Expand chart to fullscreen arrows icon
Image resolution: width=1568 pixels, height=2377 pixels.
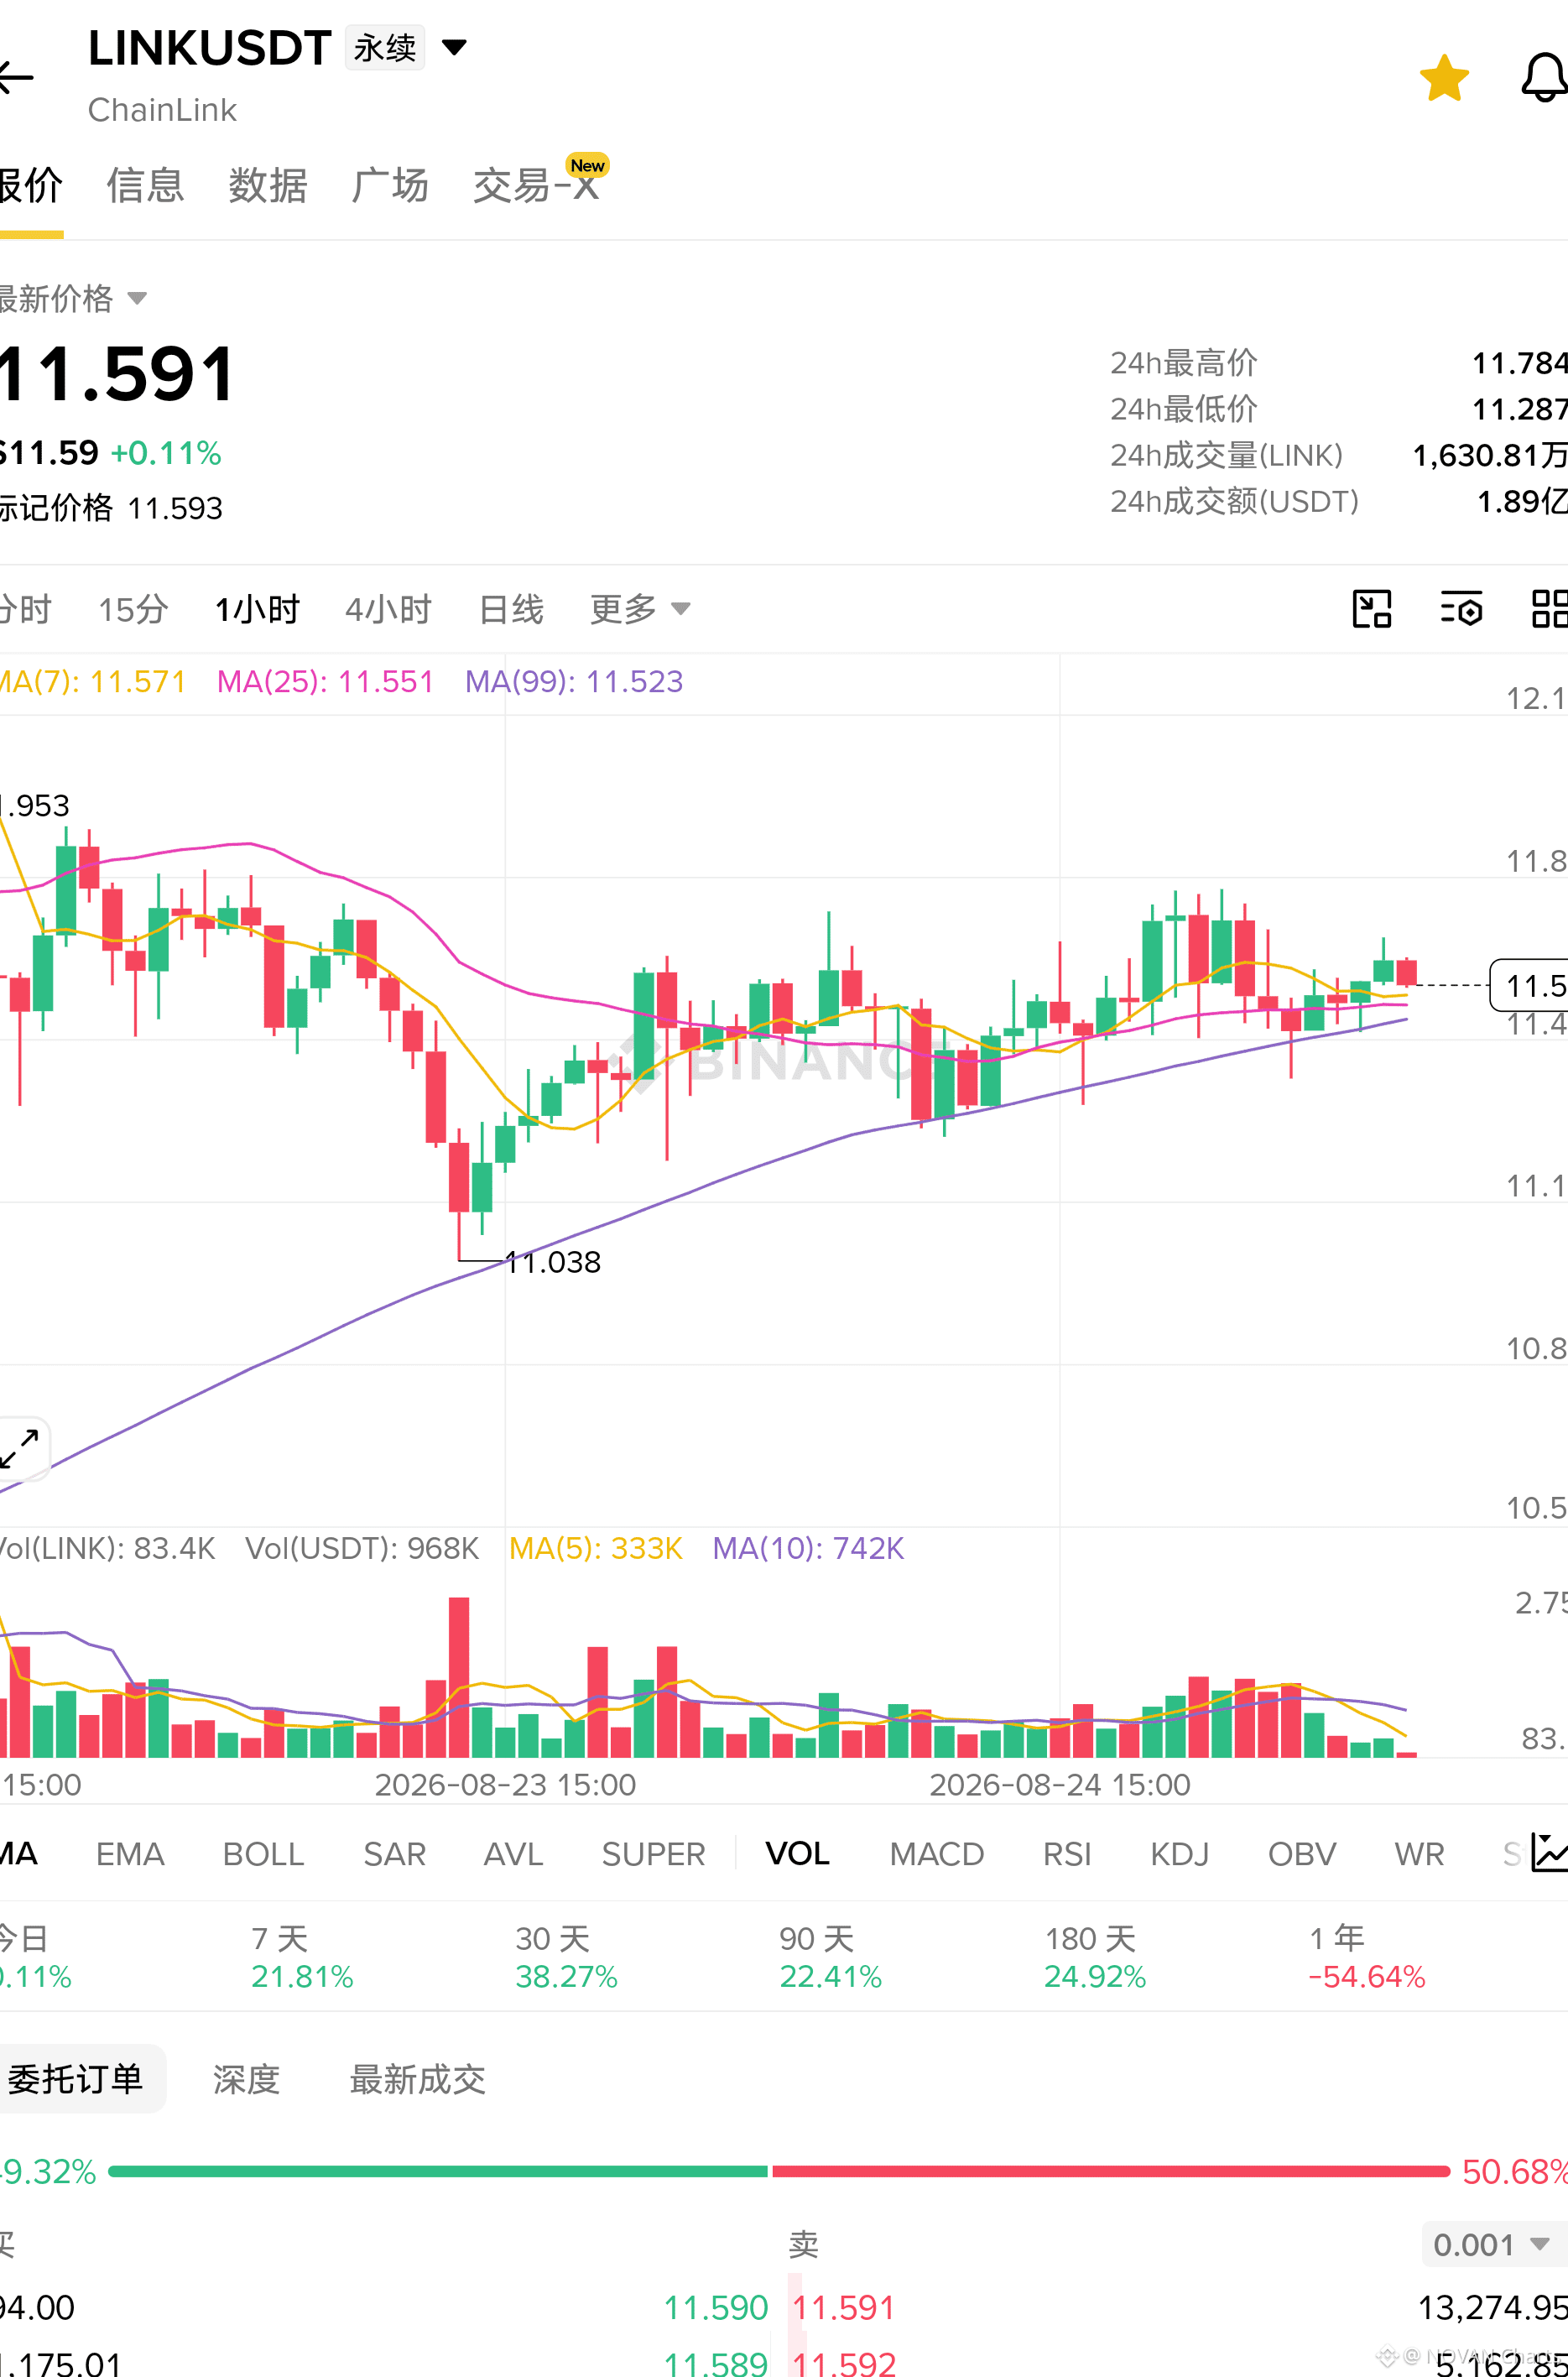tap(20, 1448)
